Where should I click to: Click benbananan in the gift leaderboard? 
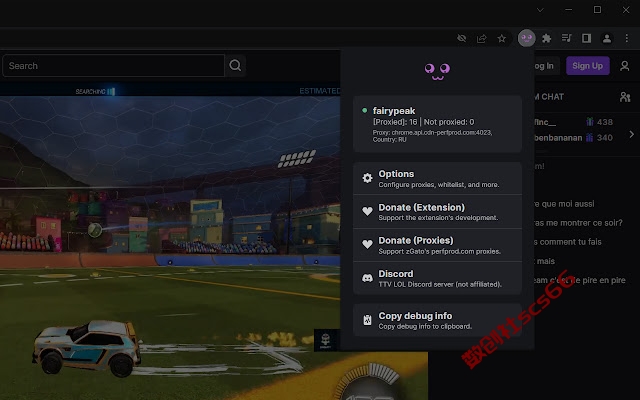pos(558,138)
